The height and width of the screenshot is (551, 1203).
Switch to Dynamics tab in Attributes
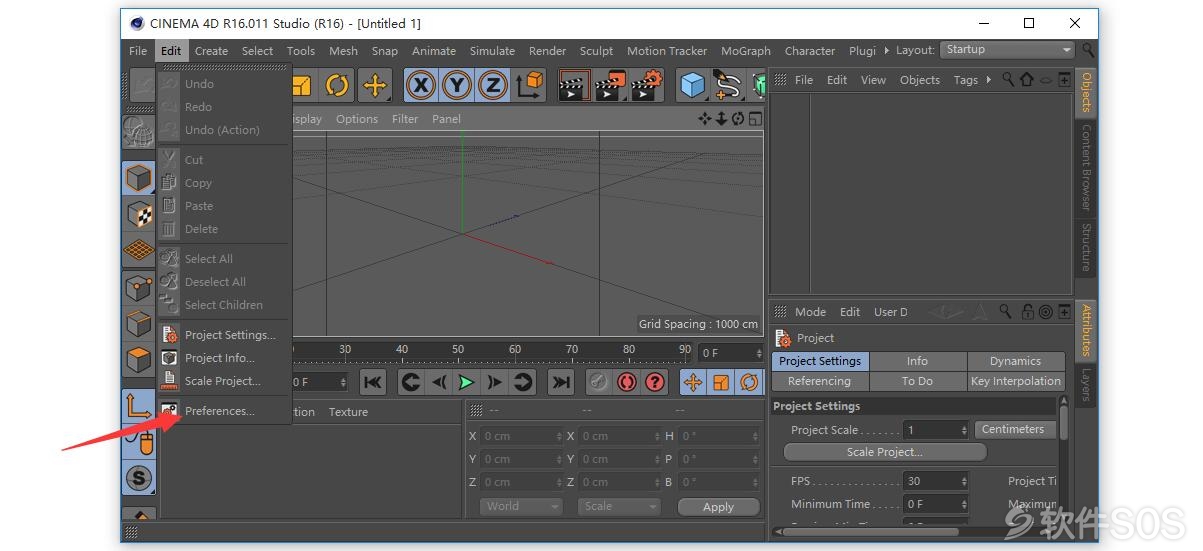[1015, 361]
